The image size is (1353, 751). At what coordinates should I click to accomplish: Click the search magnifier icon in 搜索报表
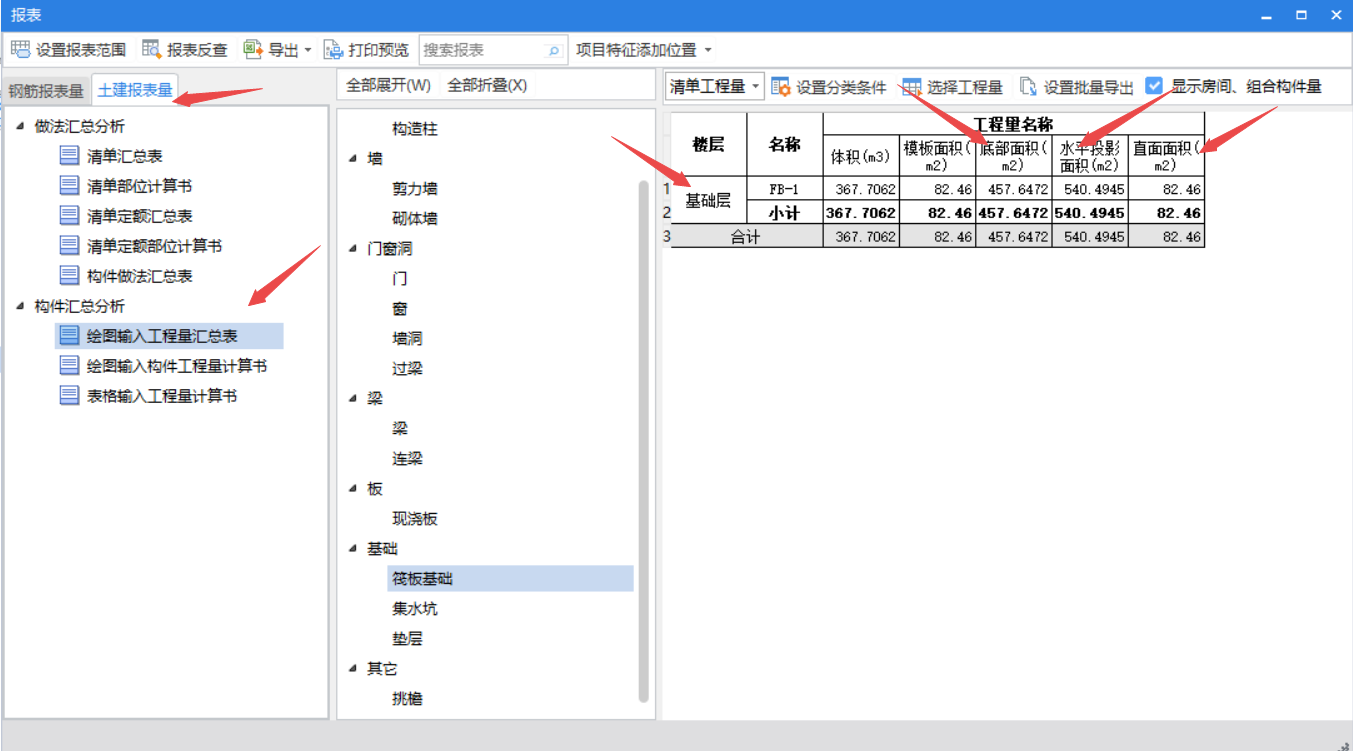click(553, 50)
